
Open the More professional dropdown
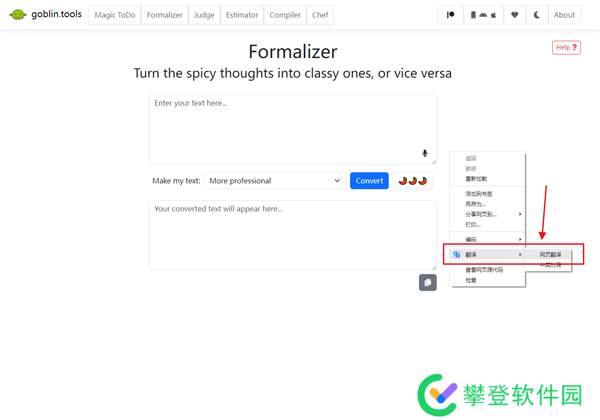275,181
